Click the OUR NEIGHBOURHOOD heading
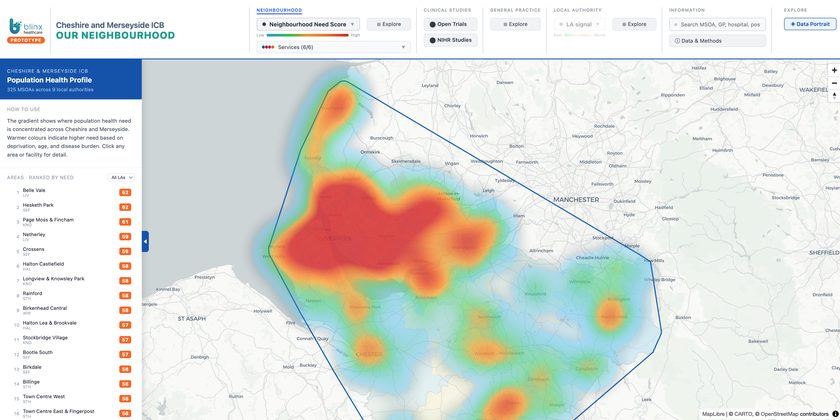Viewport: 840px width, 420px height. click(x=115, y=35)
